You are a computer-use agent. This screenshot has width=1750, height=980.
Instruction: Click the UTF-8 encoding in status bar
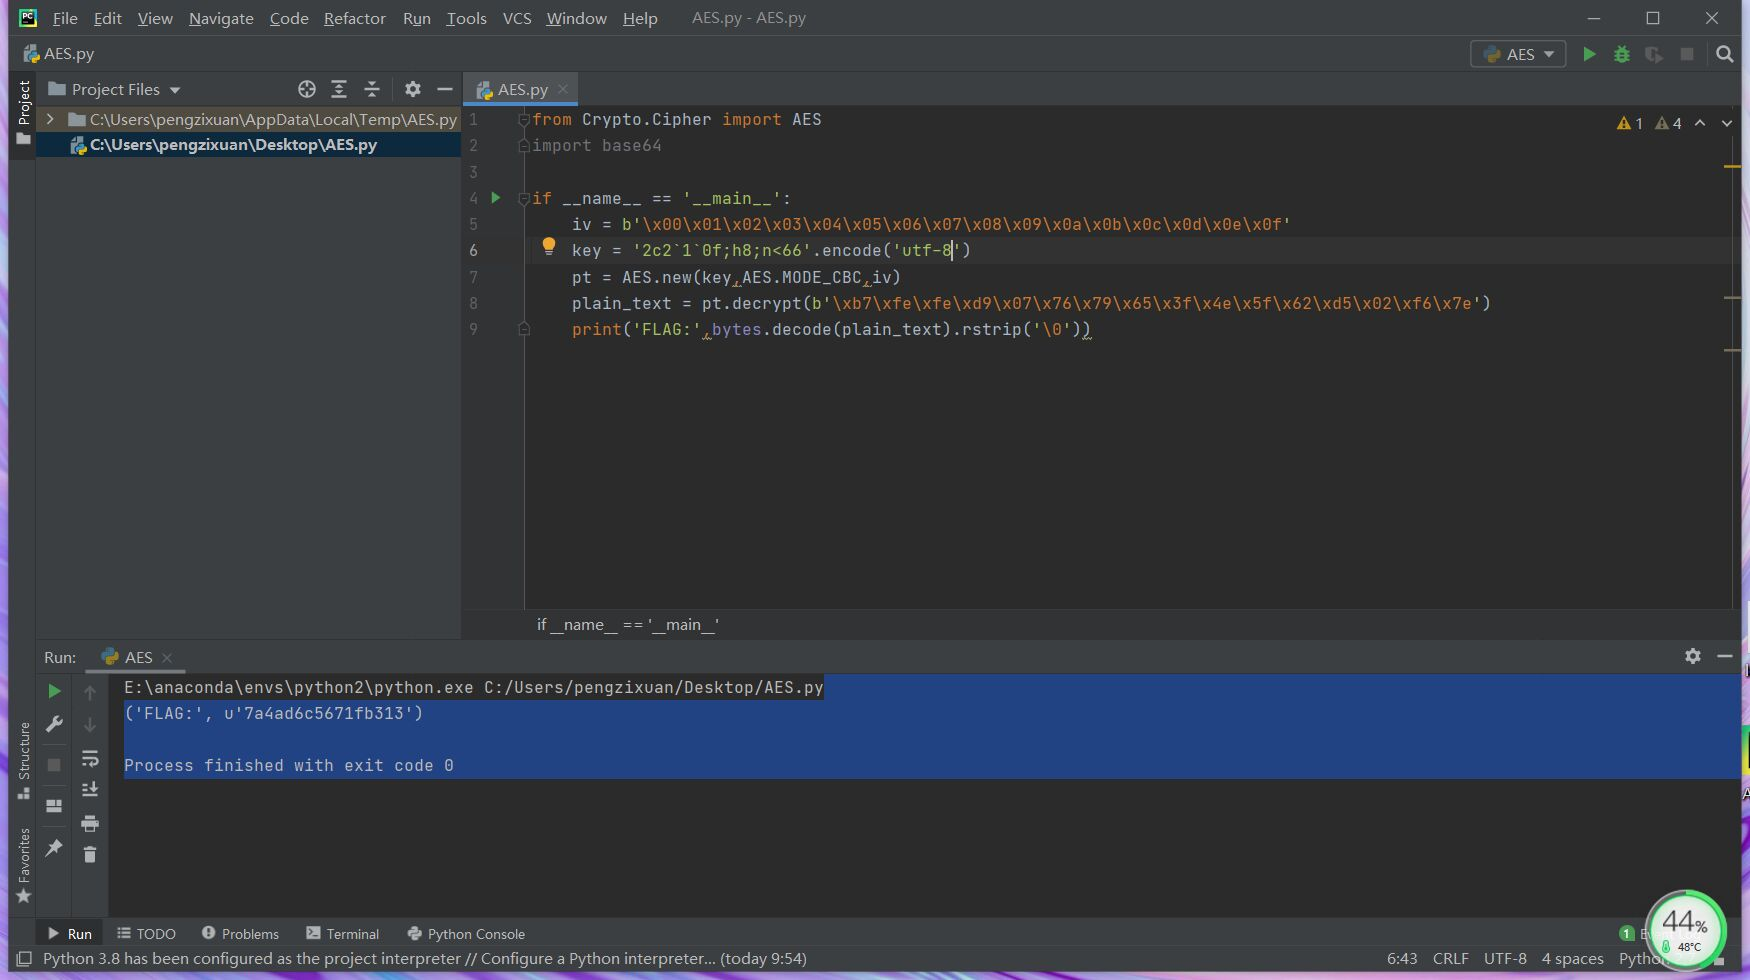tap(1505, 958)
